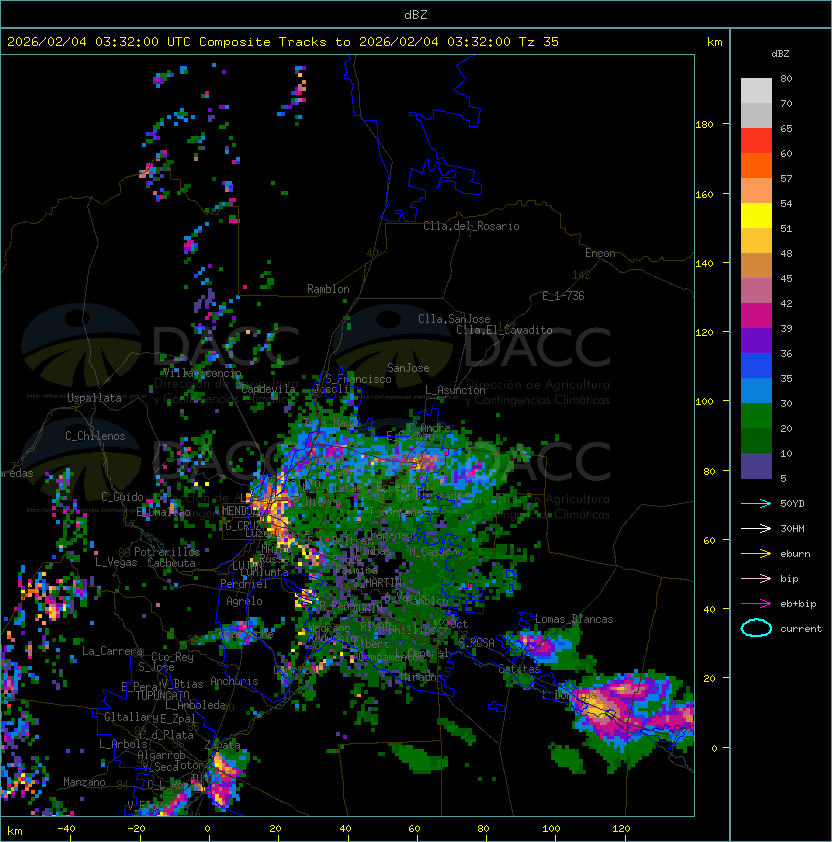Click the 'Potrerillos' map label
Viewport: 832px width, 842px height.
(x=167, y=552)
